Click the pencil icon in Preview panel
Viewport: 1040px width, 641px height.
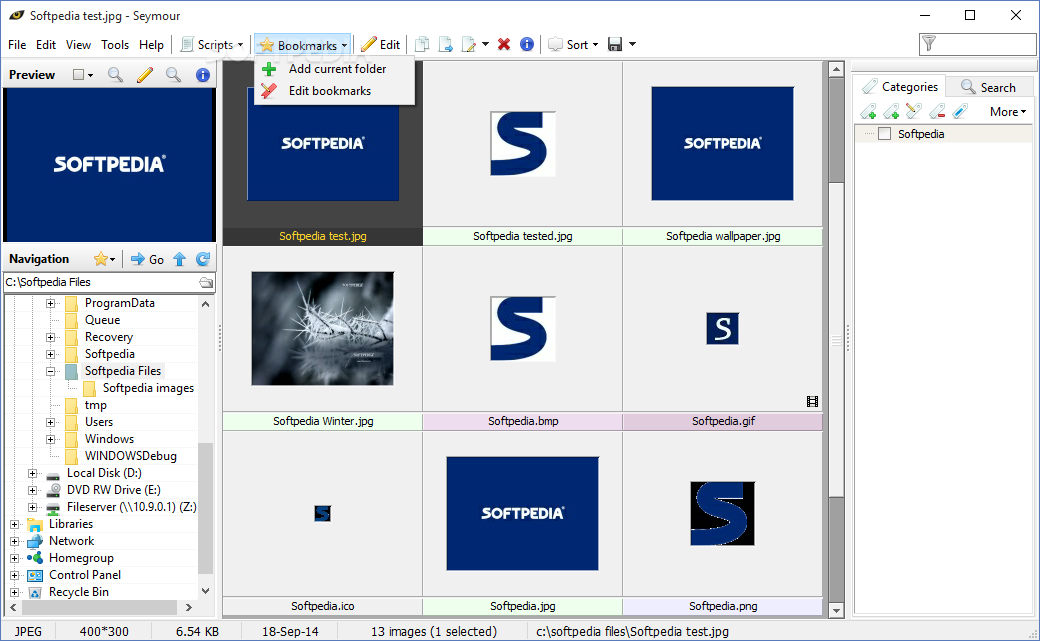pos(145,75)
